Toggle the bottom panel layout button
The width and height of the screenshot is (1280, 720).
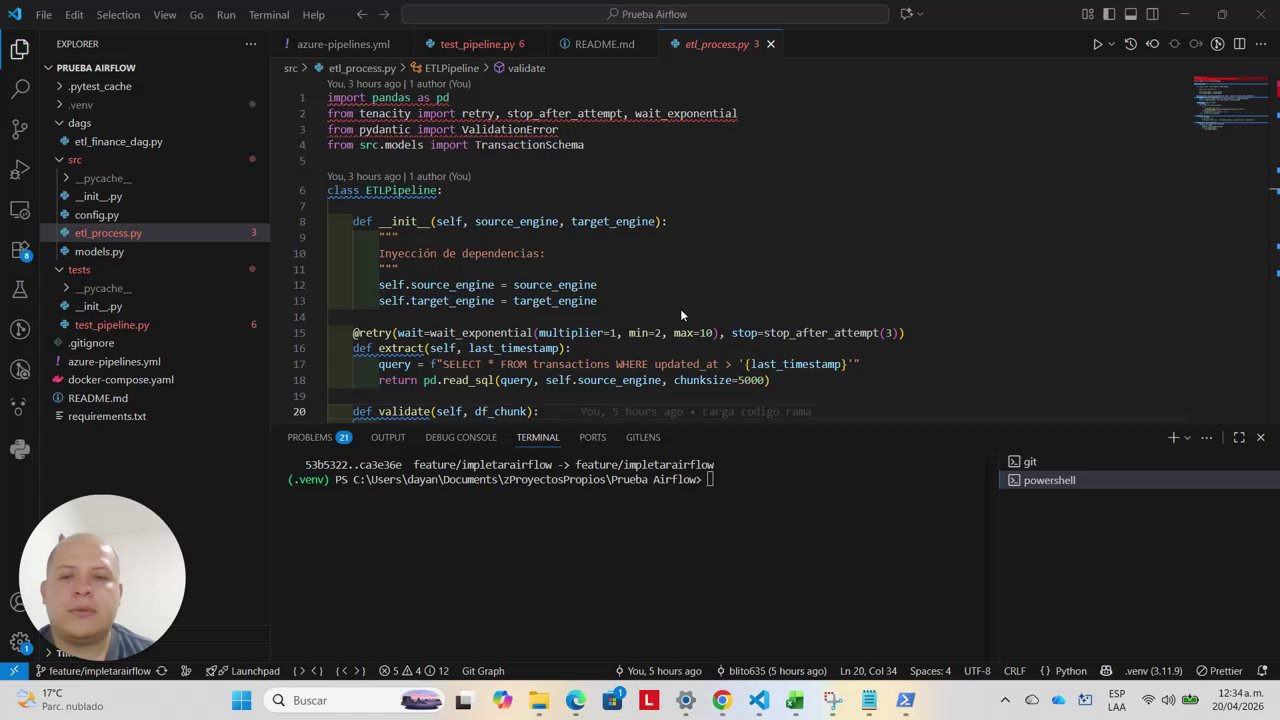[x=1131, y=14]
